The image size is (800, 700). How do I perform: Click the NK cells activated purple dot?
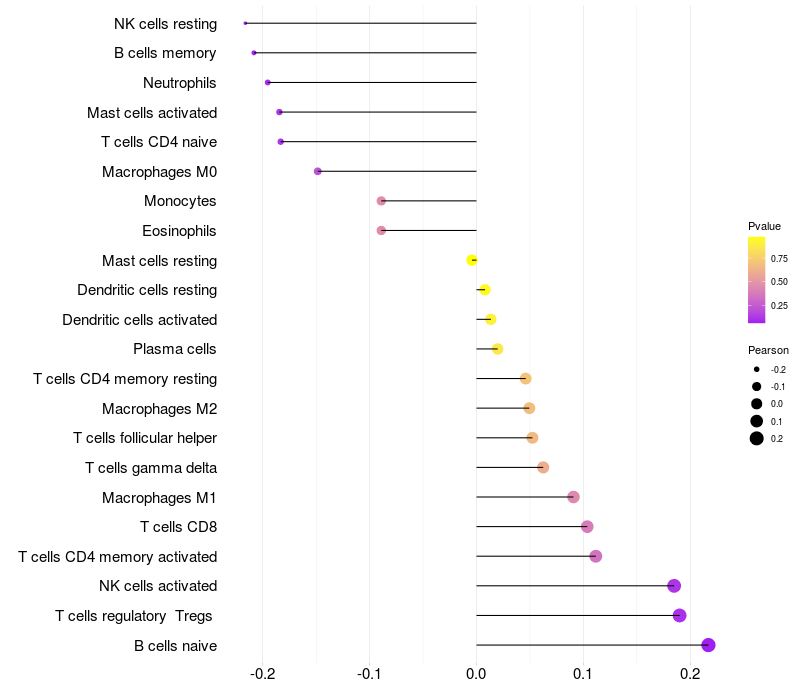click(x=674, y=586)
